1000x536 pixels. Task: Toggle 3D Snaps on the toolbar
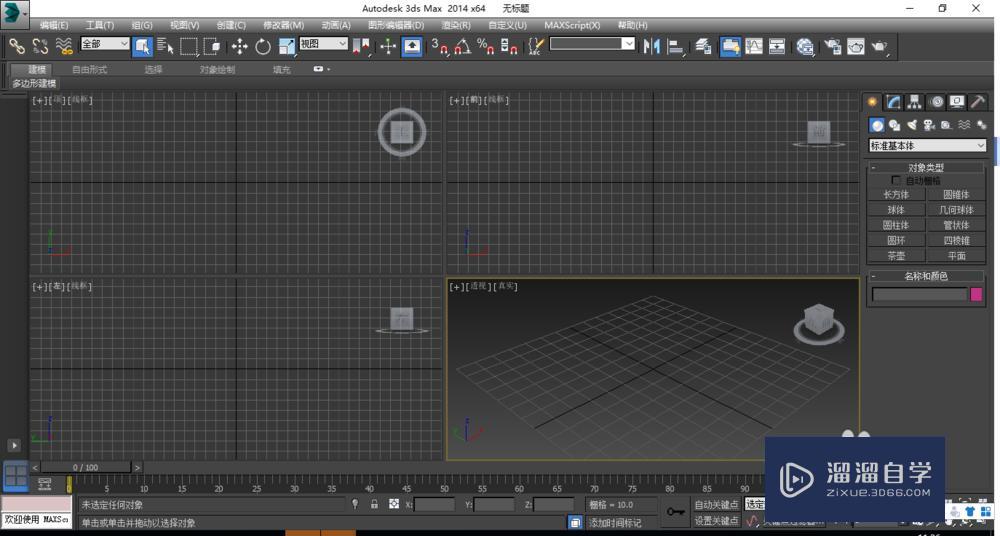[x=439, y=46]
